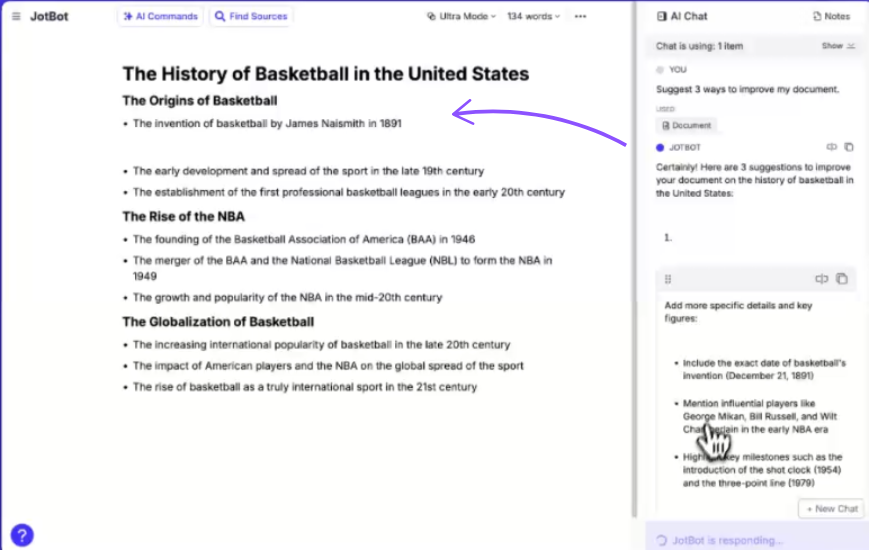Start a New Chat

pos(831,508)
